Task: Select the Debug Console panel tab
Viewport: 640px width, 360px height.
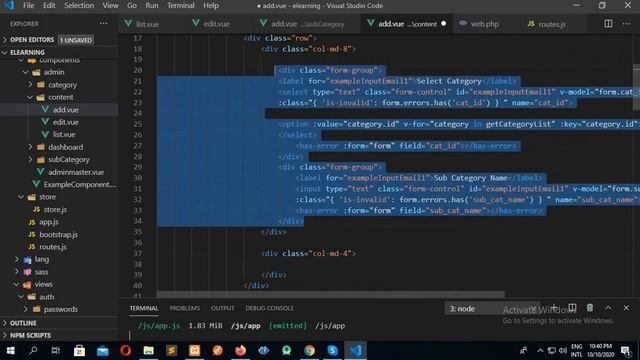Action: pyautogui.click(x=269, y=308)
